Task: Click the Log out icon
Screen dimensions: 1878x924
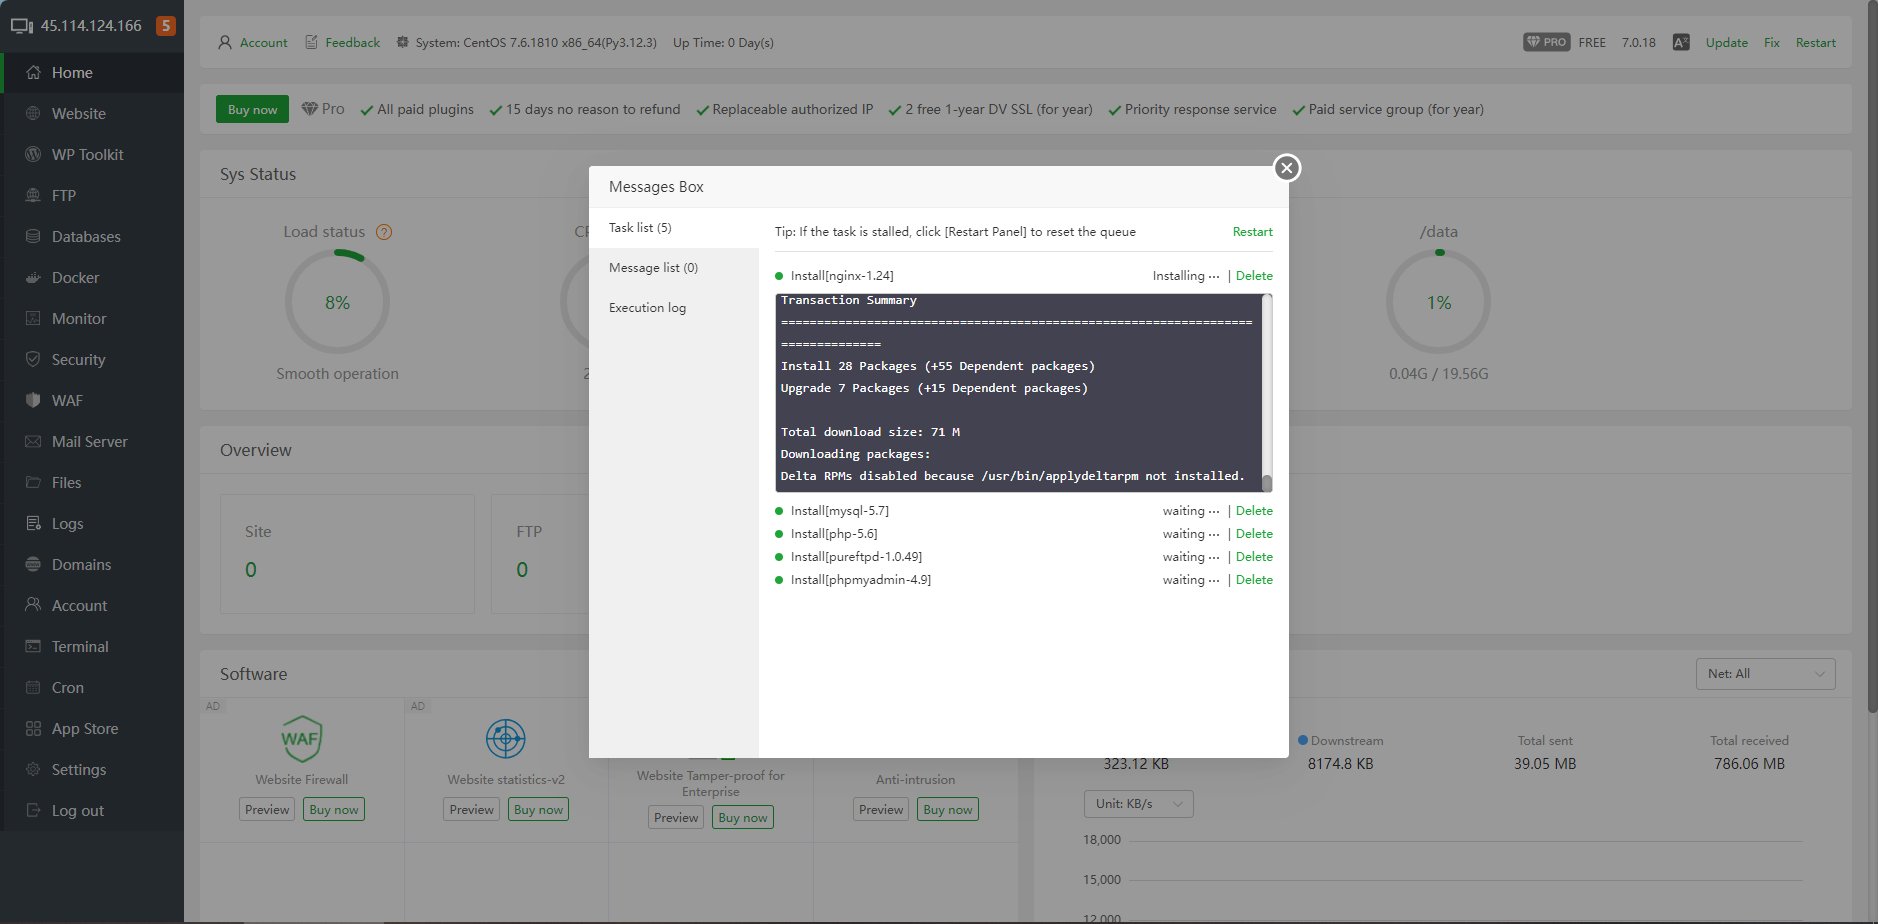Action: (33, 810)
